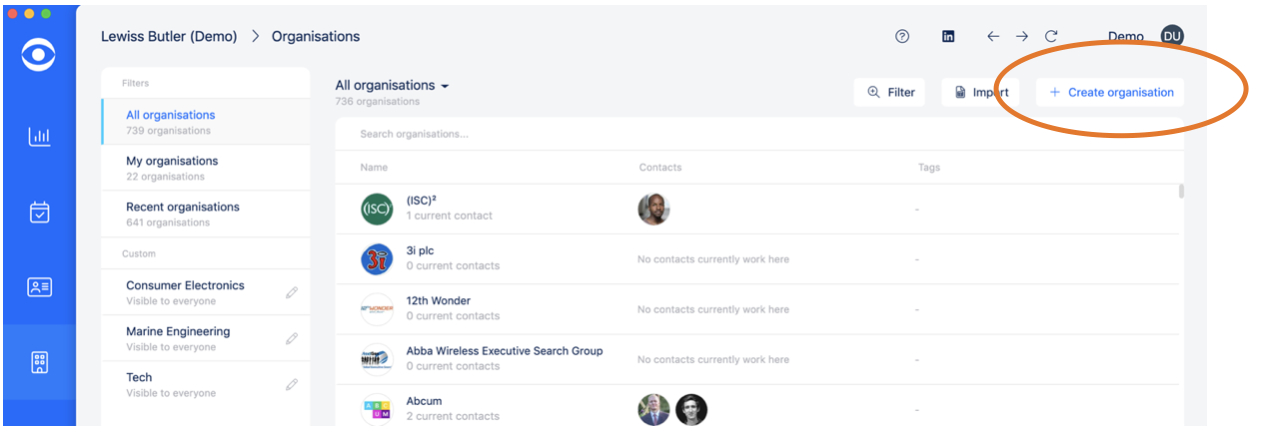Edit the Marine Engineering filter pencil

click(x=291, y=339)
